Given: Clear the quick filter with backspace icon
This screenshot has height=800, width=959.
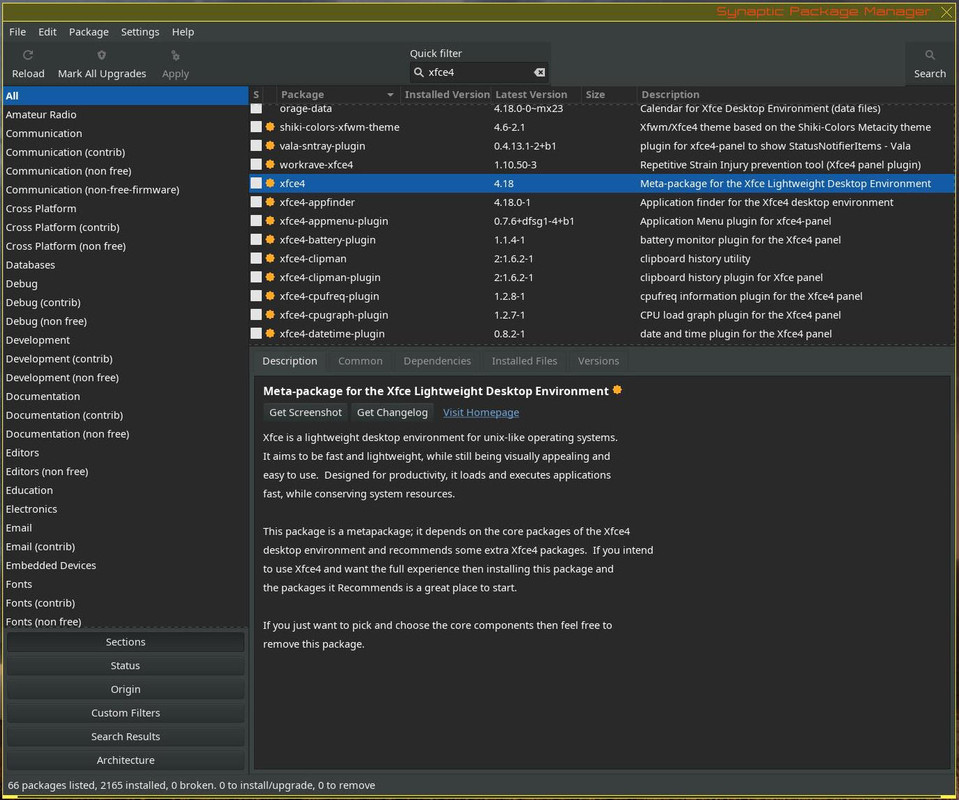Looking at the screenshot, I should coord(539,72).
